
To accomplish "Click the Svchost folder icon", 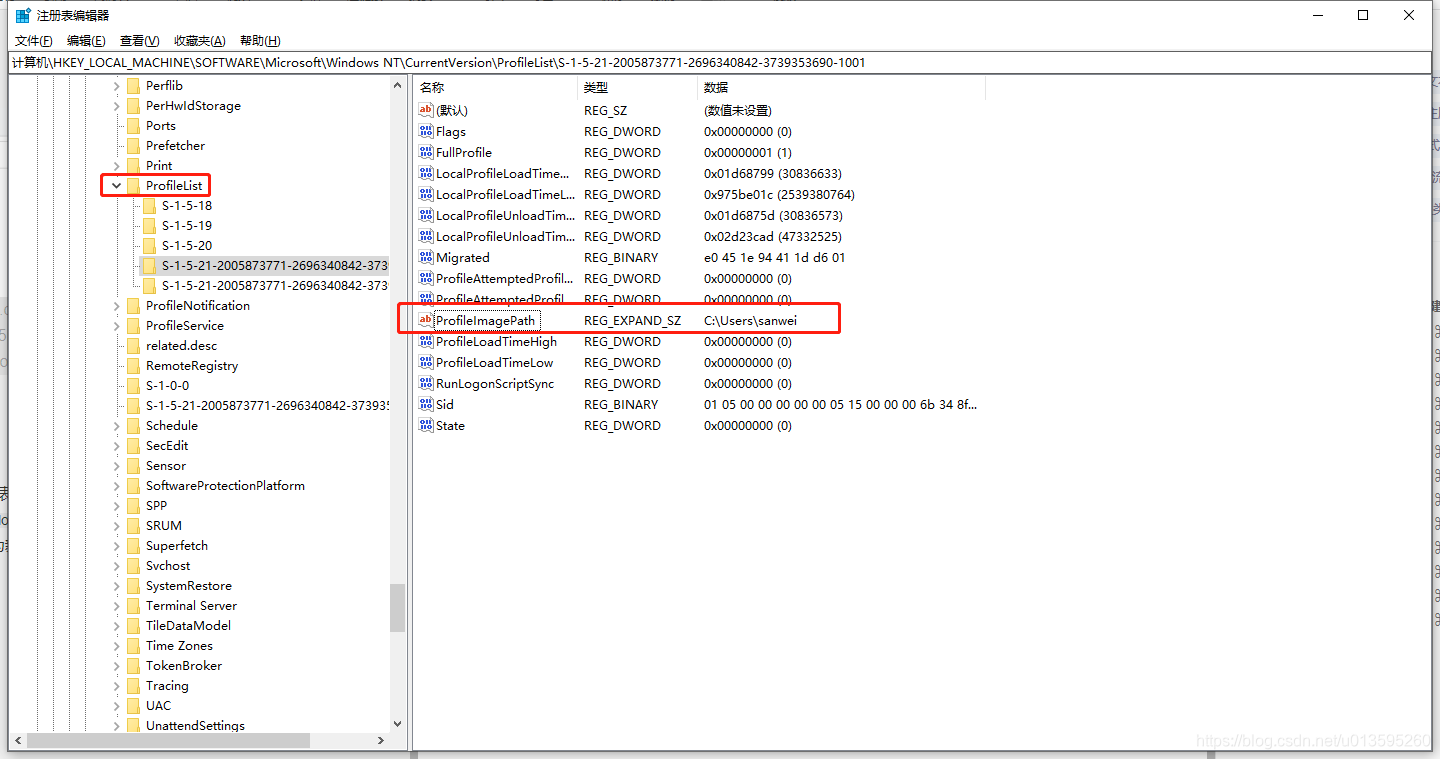I will 133,565.
